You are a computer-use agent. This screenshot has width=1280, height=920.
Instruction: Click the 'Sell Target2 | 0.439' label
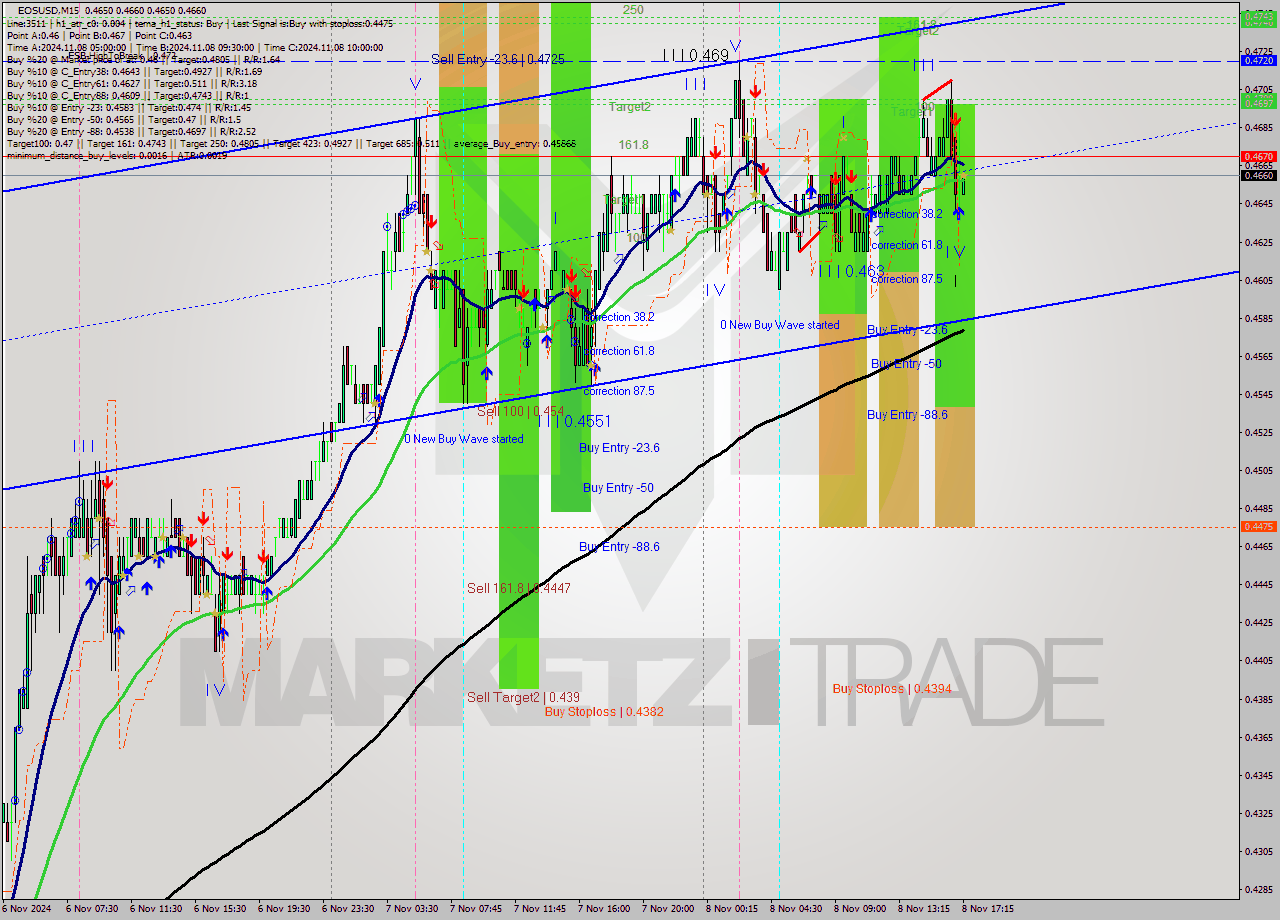pyautogui.click(x=523, y=697)
